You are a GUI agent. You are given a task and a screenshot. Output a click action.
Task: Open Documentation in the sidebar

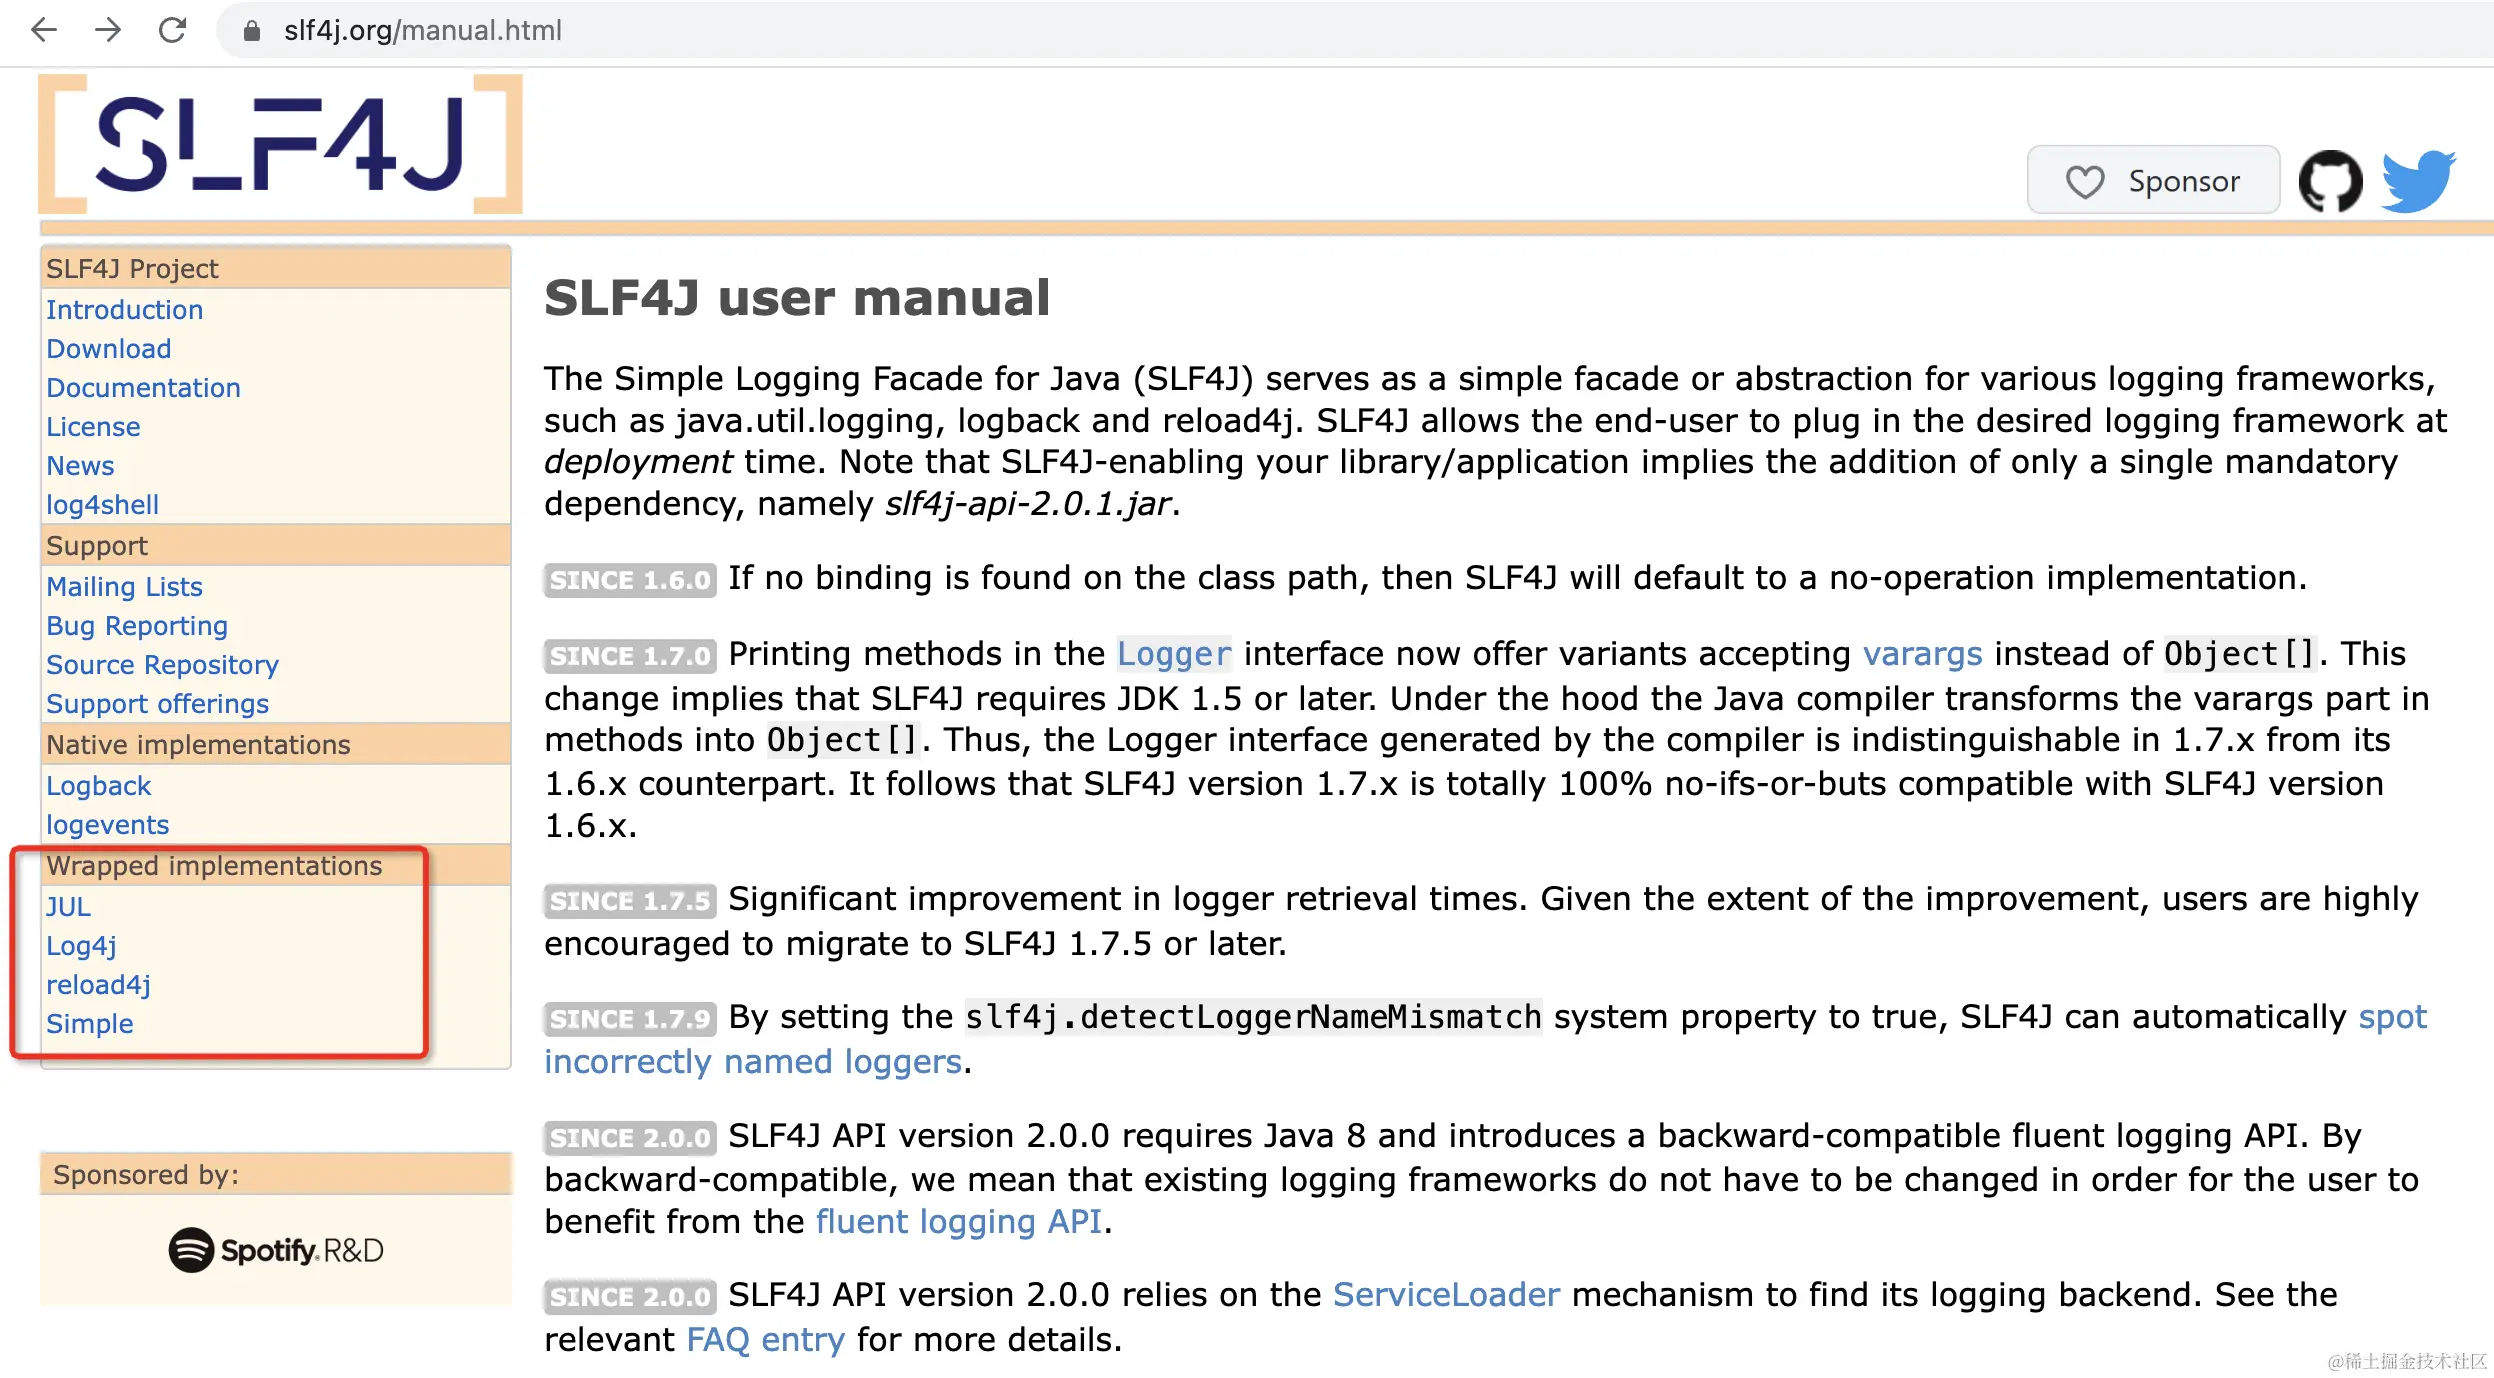[143, 388]
